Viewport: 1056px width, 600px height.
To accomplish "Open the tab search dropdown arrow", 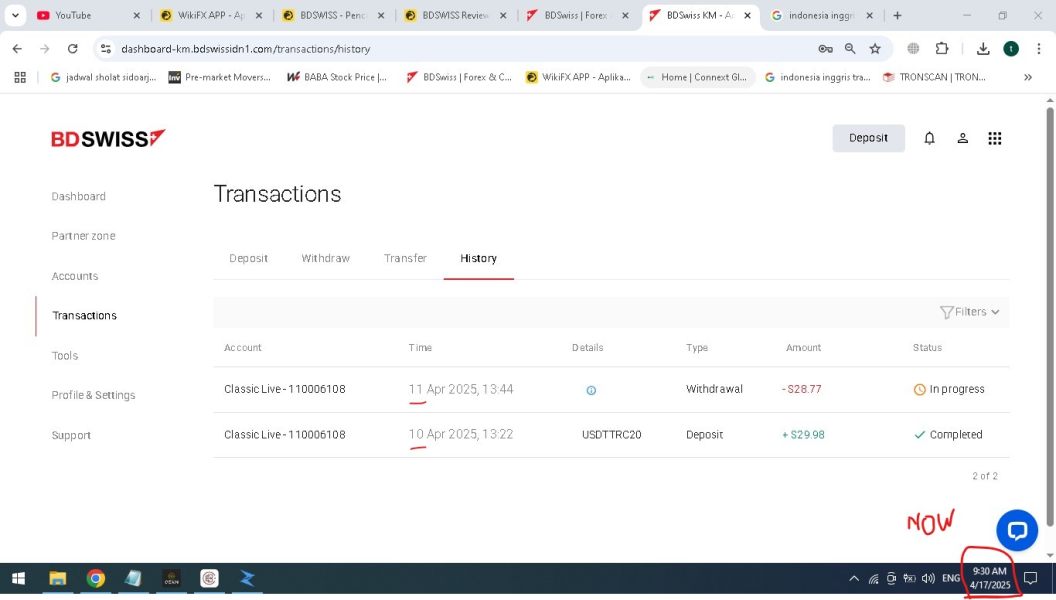I will [x=15, y=15].
